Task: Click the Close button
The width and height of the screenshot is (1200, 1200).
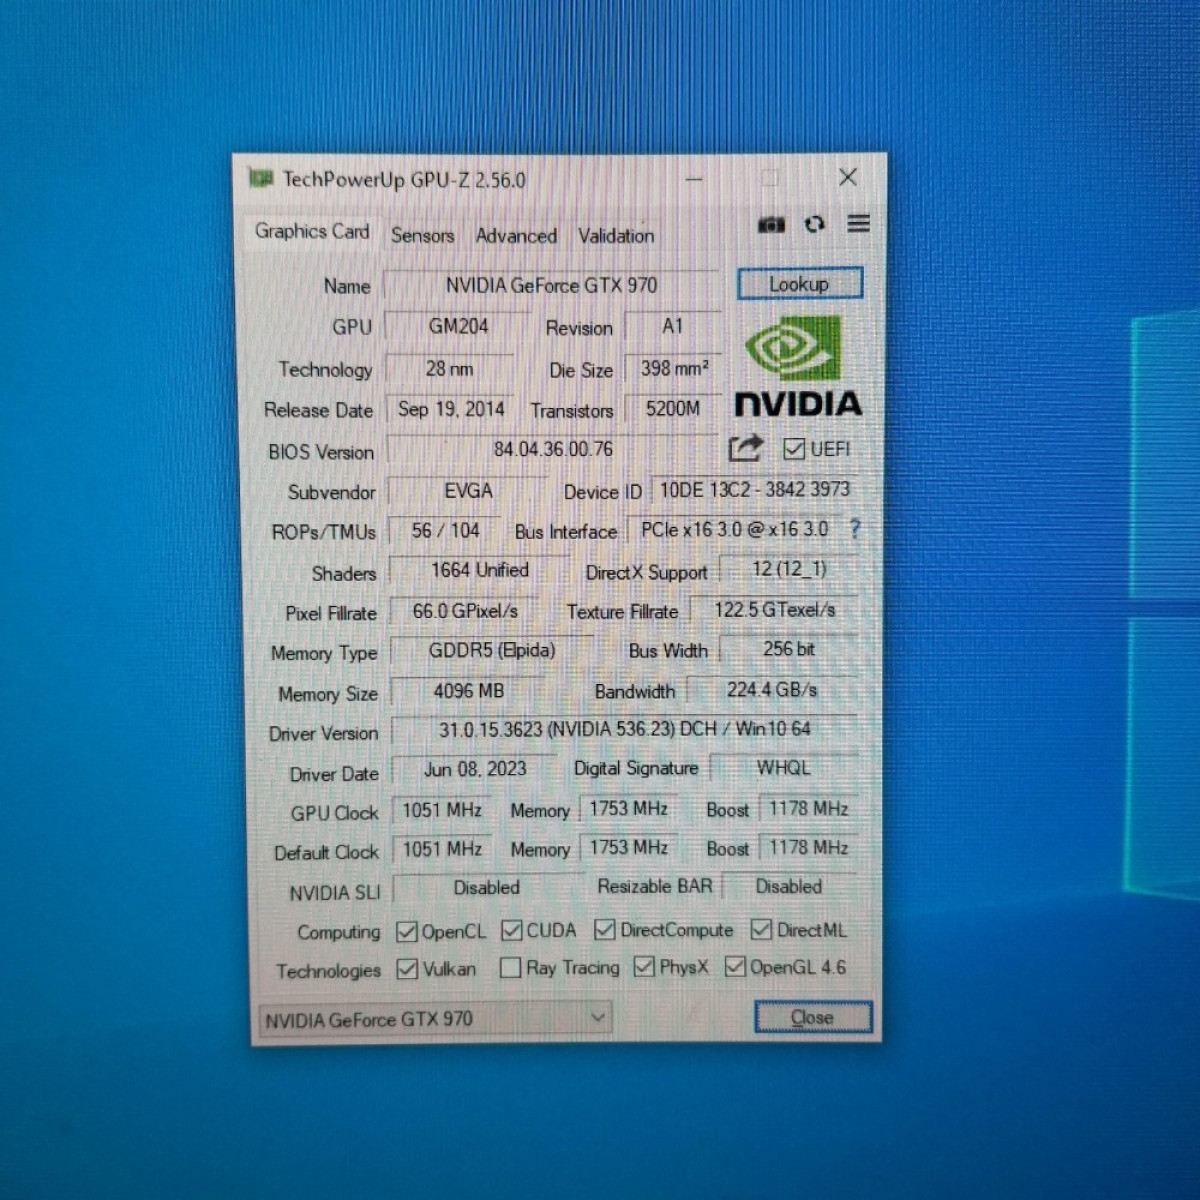Action: pyautogui.click(x=812, y=1017)
